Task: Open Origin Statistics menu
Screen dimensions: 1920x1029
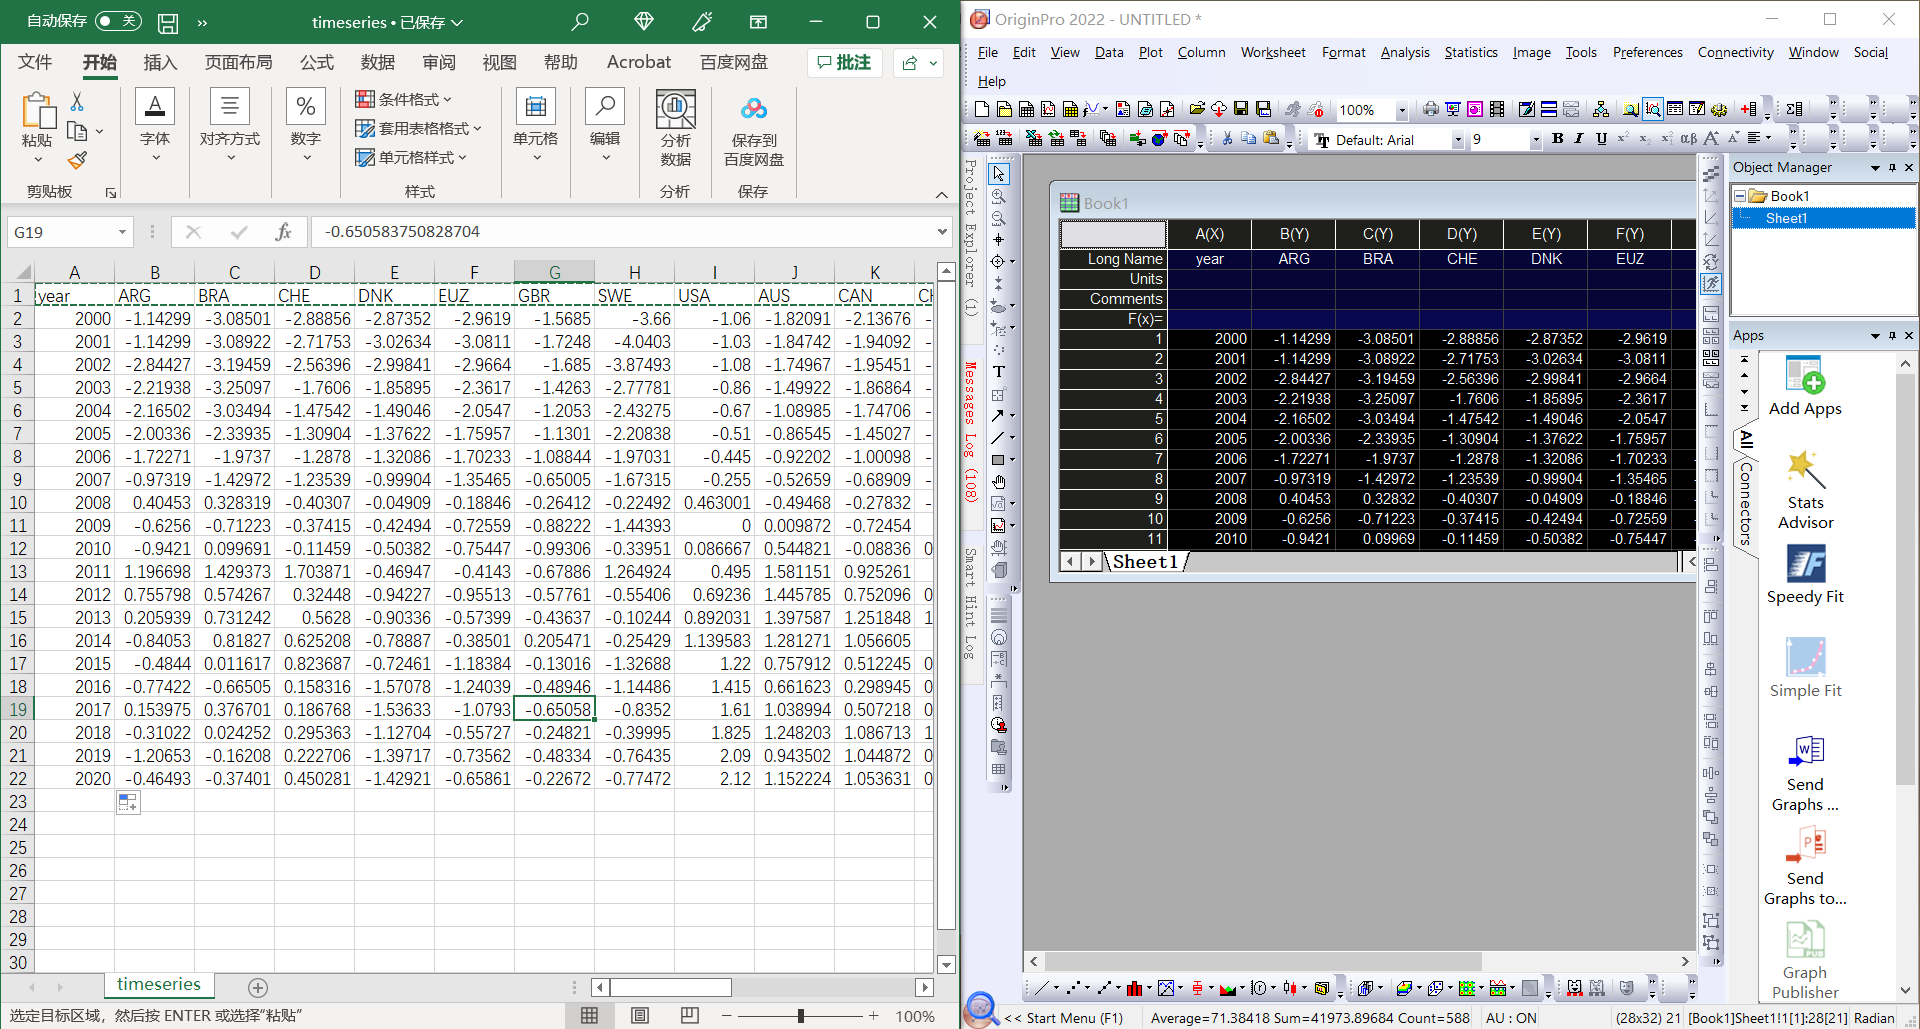Action: [x=1471, y=52]
